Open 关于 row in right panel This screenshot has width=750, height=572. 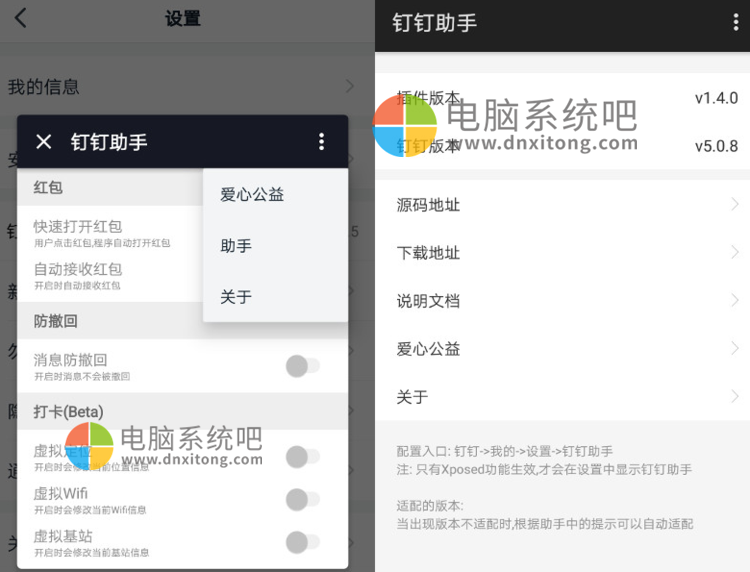click(x=562, y=396)
